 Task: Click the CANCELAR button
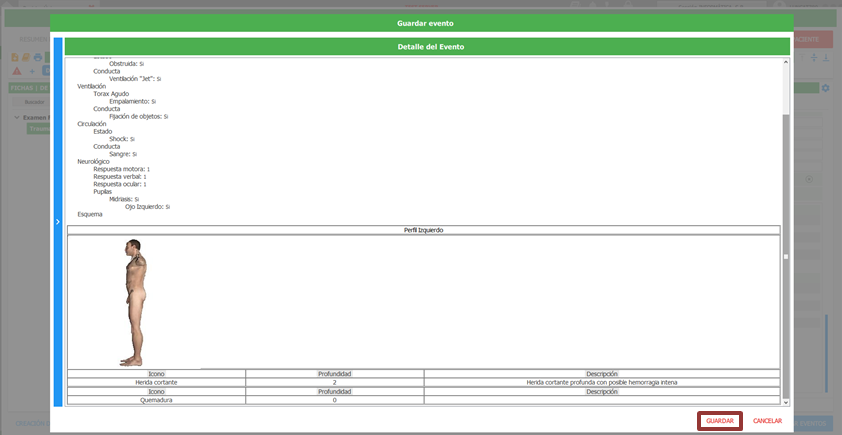(x=767, y=421)
